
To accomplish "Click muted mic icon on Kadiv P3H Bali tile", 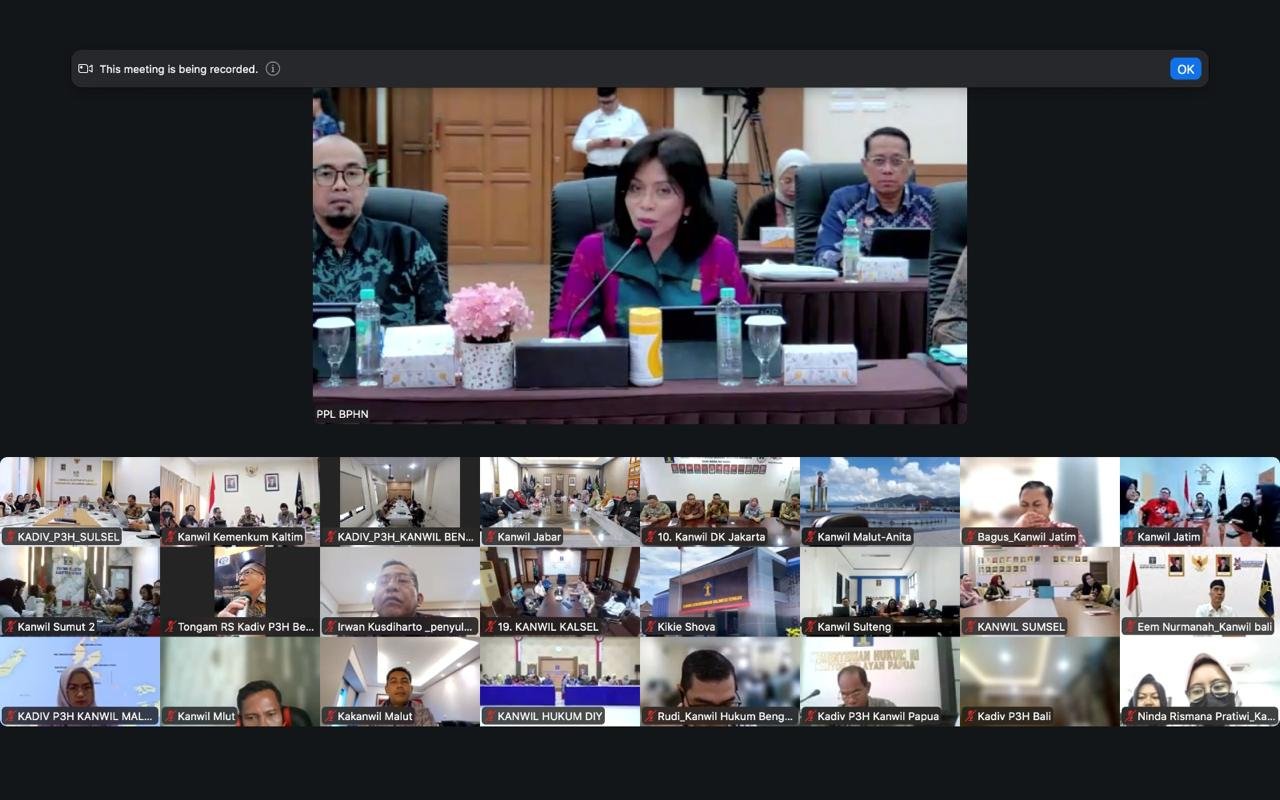I will point(970,716).
